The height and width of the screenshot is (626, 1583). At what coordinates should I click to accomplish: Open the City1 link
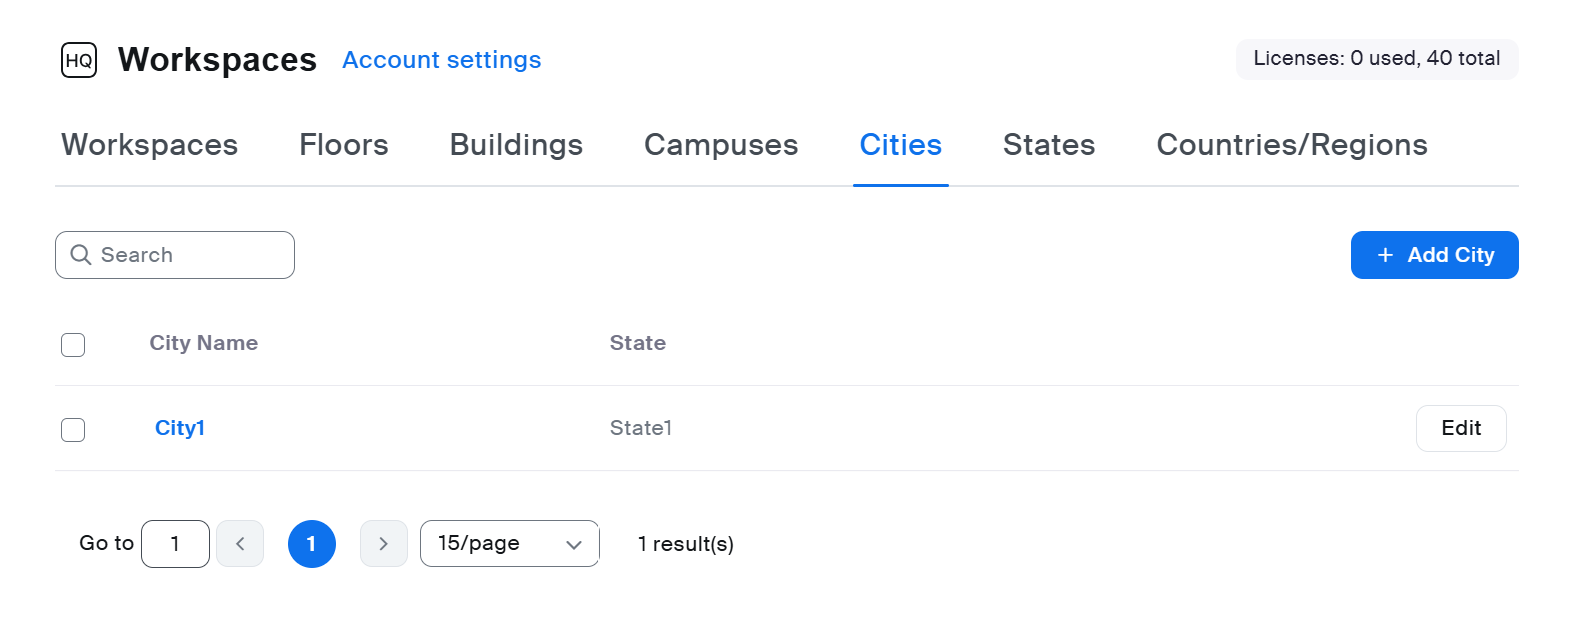180,428
